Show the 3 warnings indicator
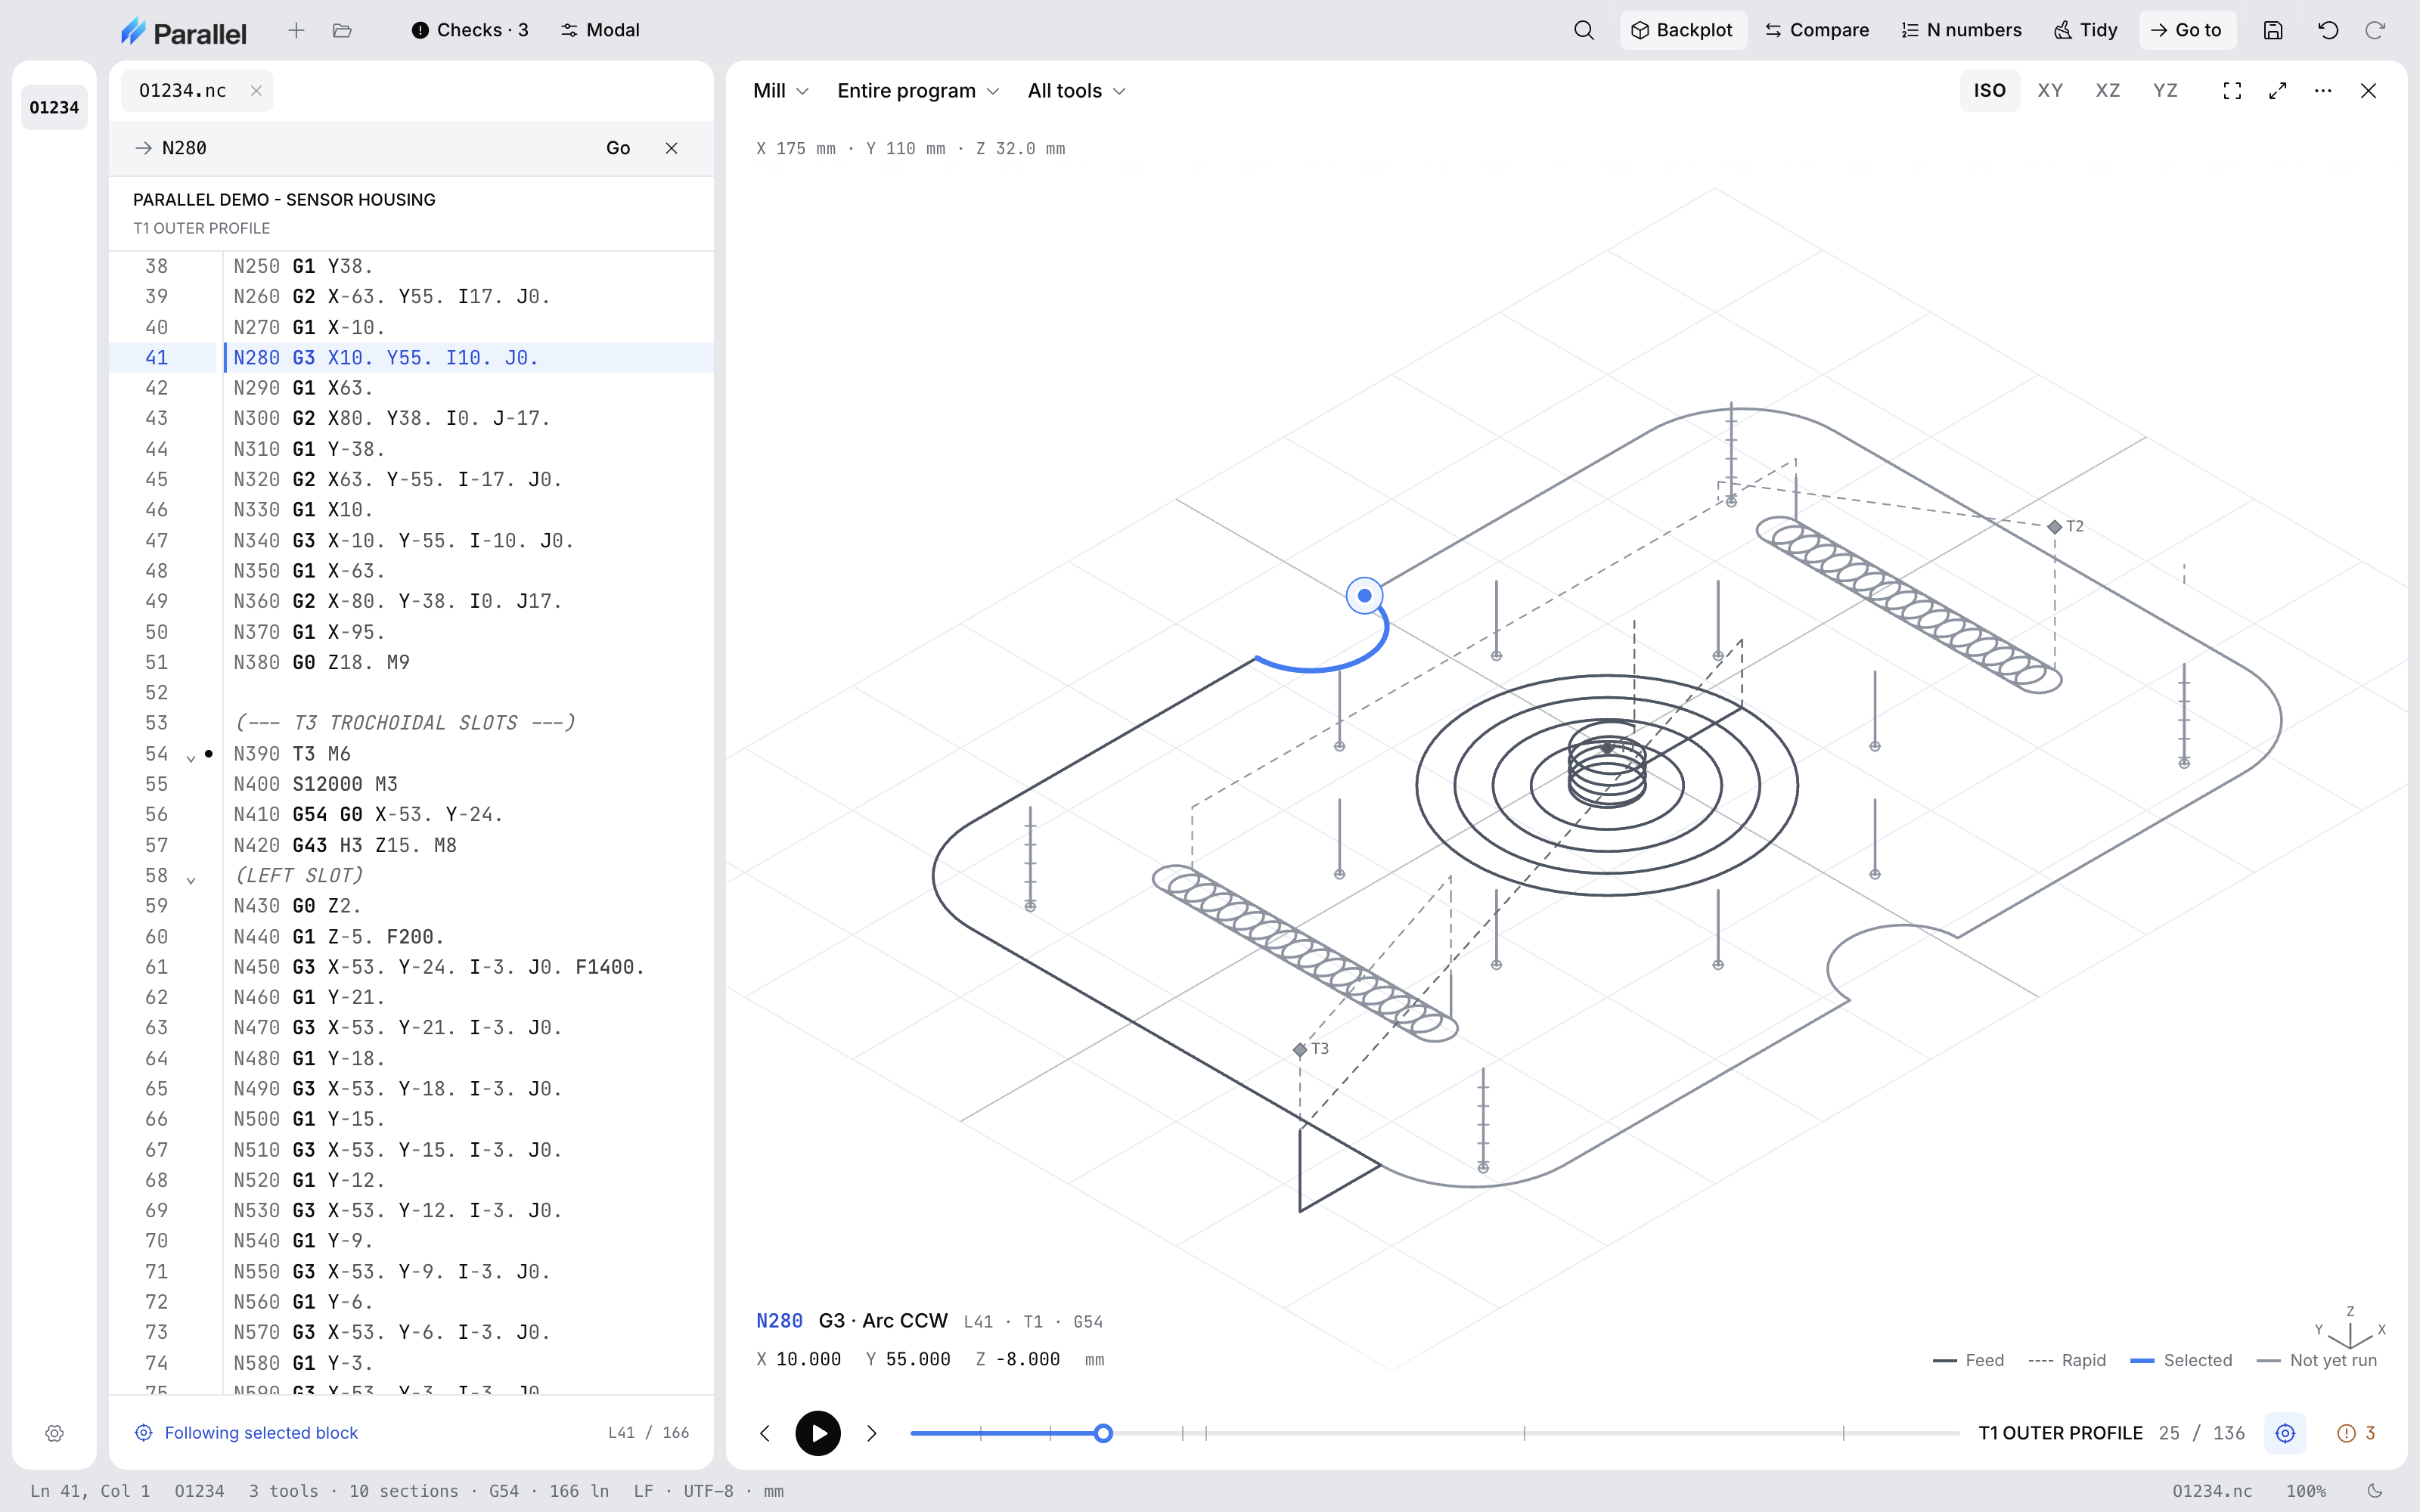 click(2356, 1433)
